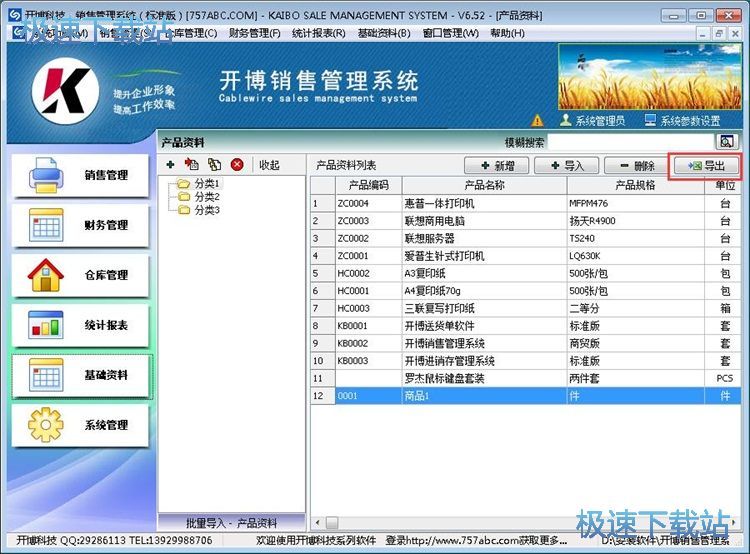Click the fuzzy search magnifier icon
The width and height of the screenshot is (750, 554).
(727, 142)
